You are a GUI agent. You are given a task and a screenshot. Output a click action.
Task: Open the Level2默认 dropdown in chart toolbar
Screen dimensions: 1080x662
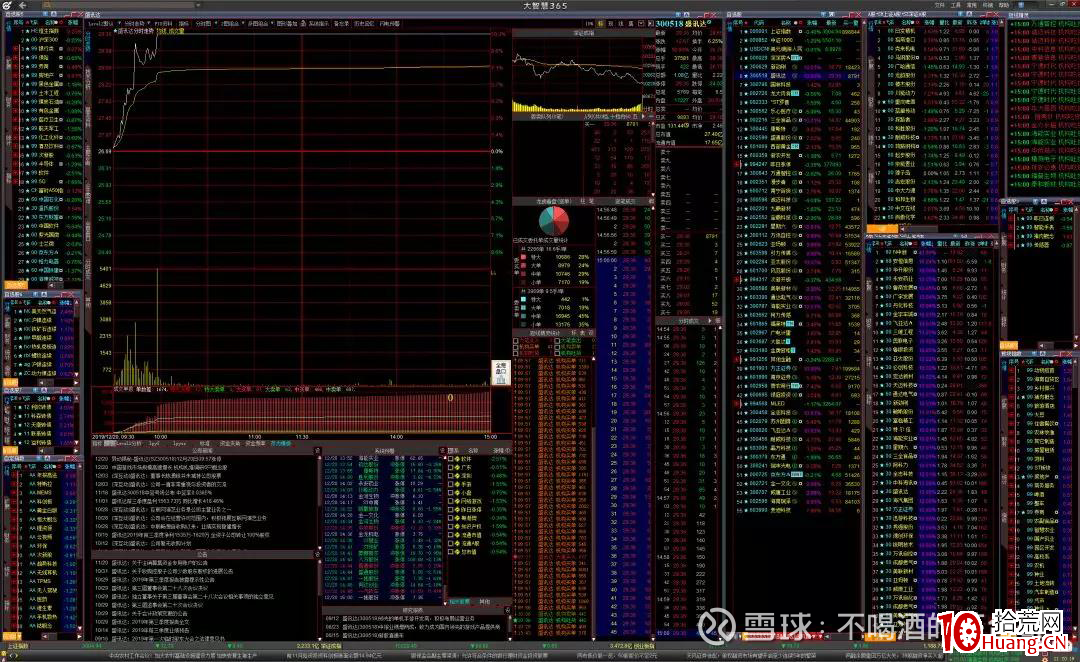click(x=119, y=23)
